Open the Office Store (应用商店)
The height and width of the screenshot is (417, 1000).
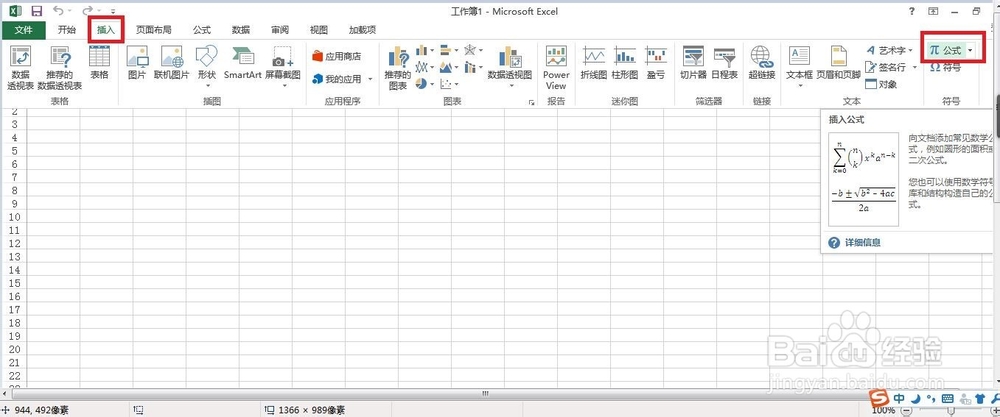(x=337, y=56)
